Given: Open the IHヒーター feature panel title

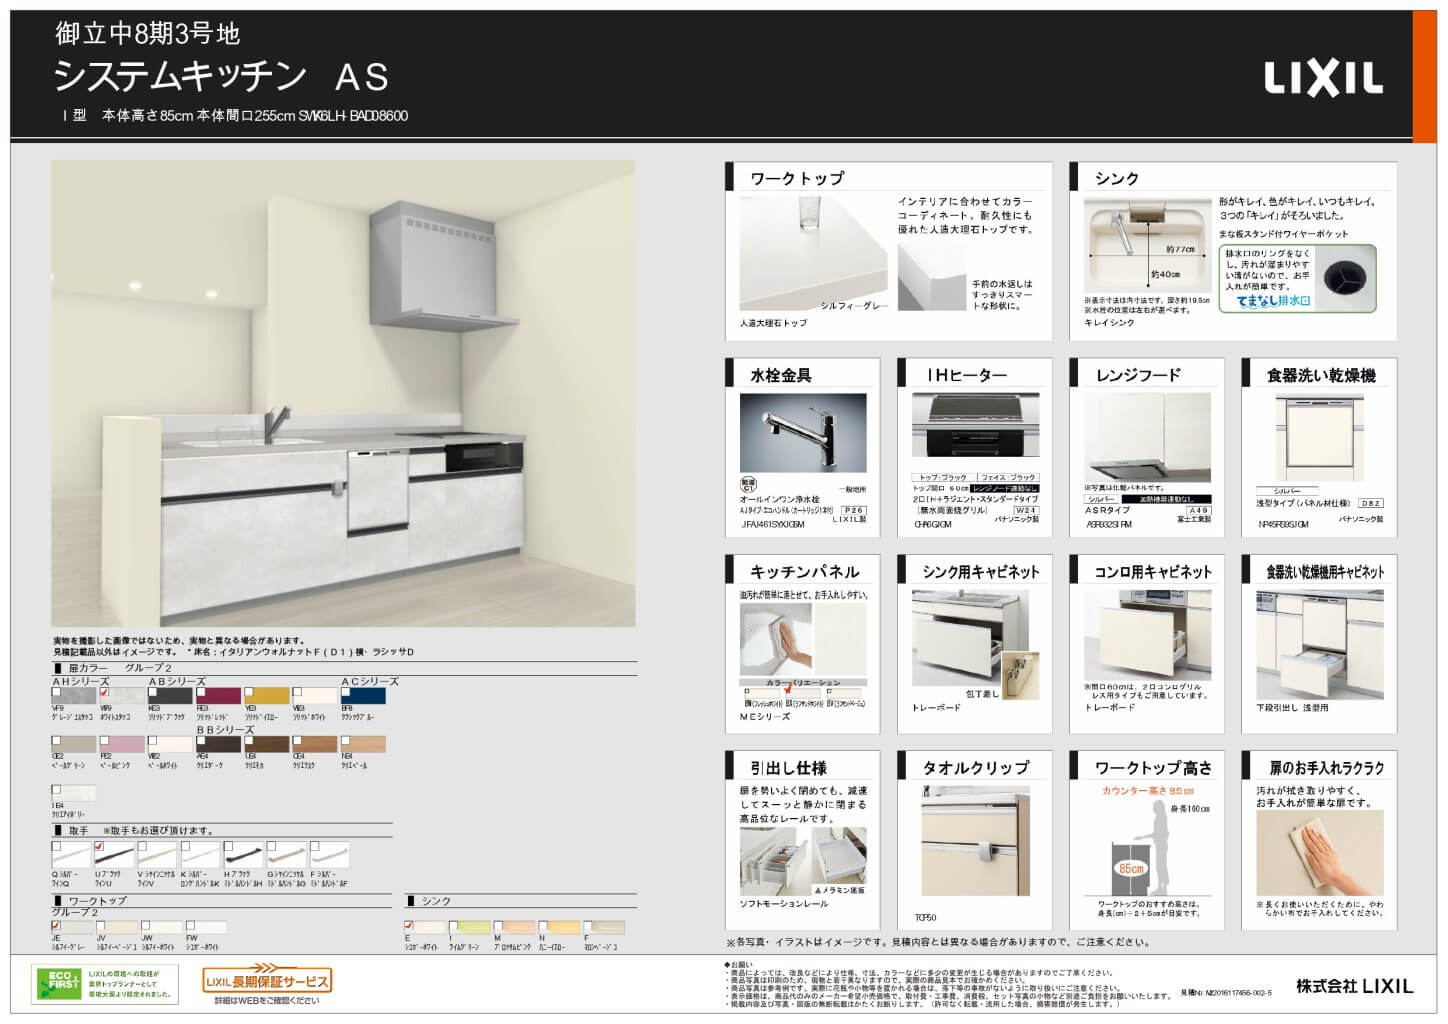Looking at the screenshot, I should pyautogui.click(x=966, y=375).
